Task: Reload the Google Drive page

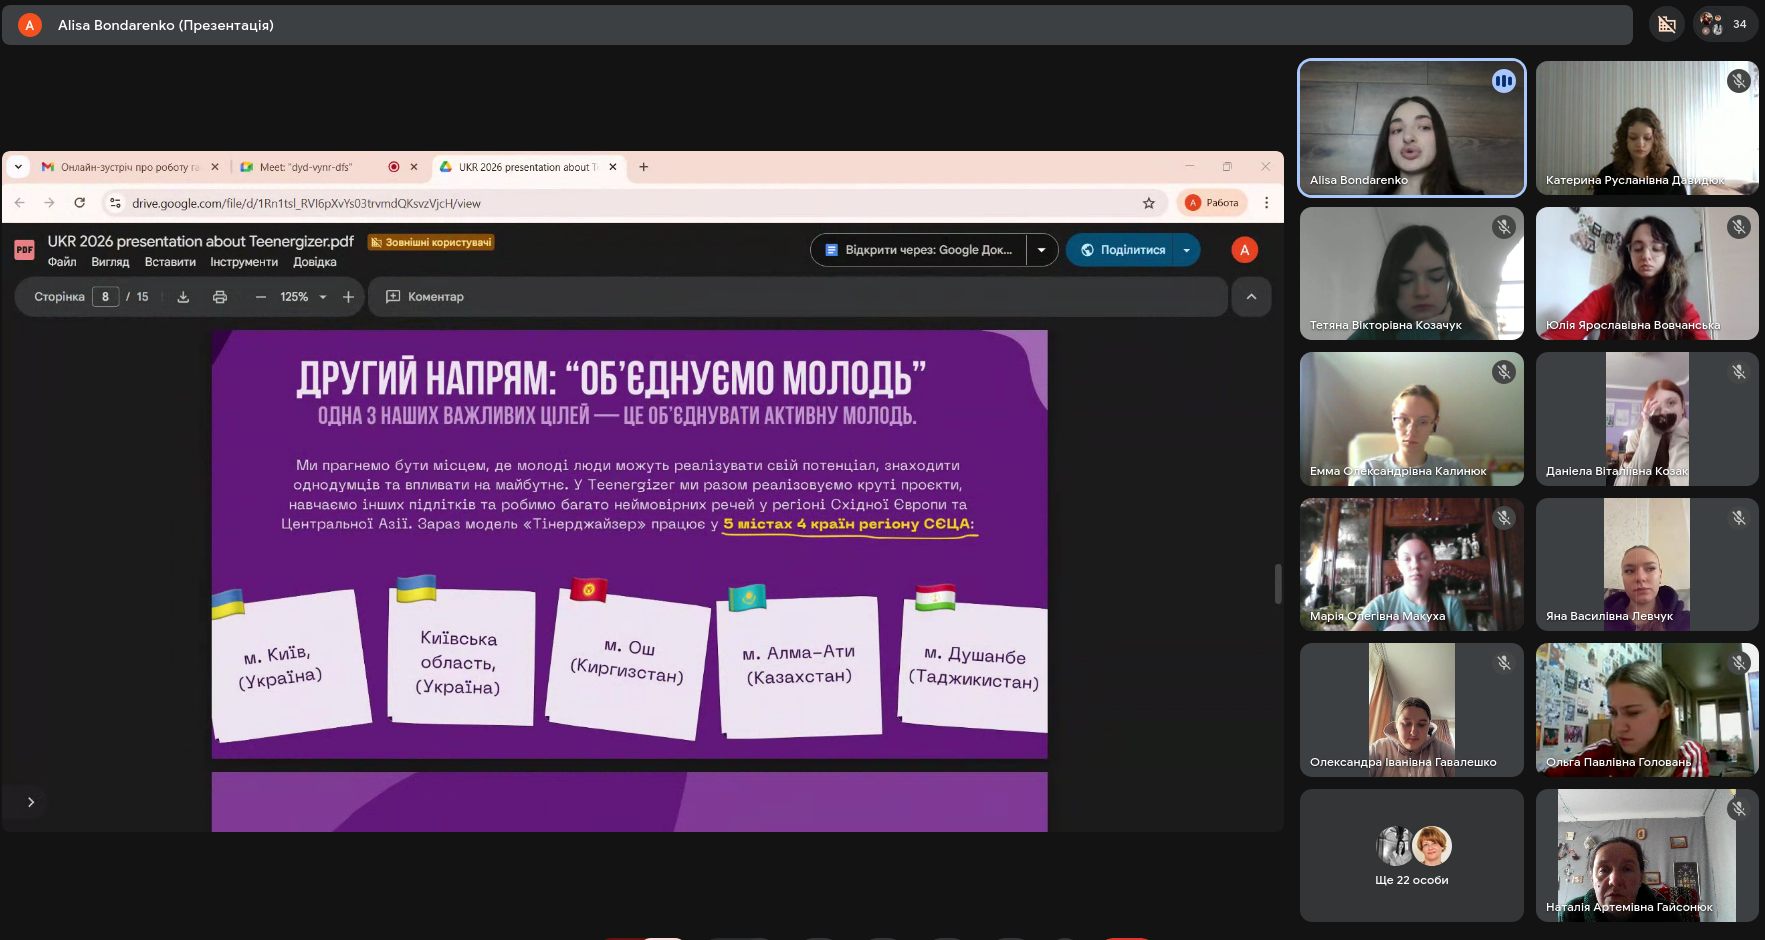Action: pos(80,203)
